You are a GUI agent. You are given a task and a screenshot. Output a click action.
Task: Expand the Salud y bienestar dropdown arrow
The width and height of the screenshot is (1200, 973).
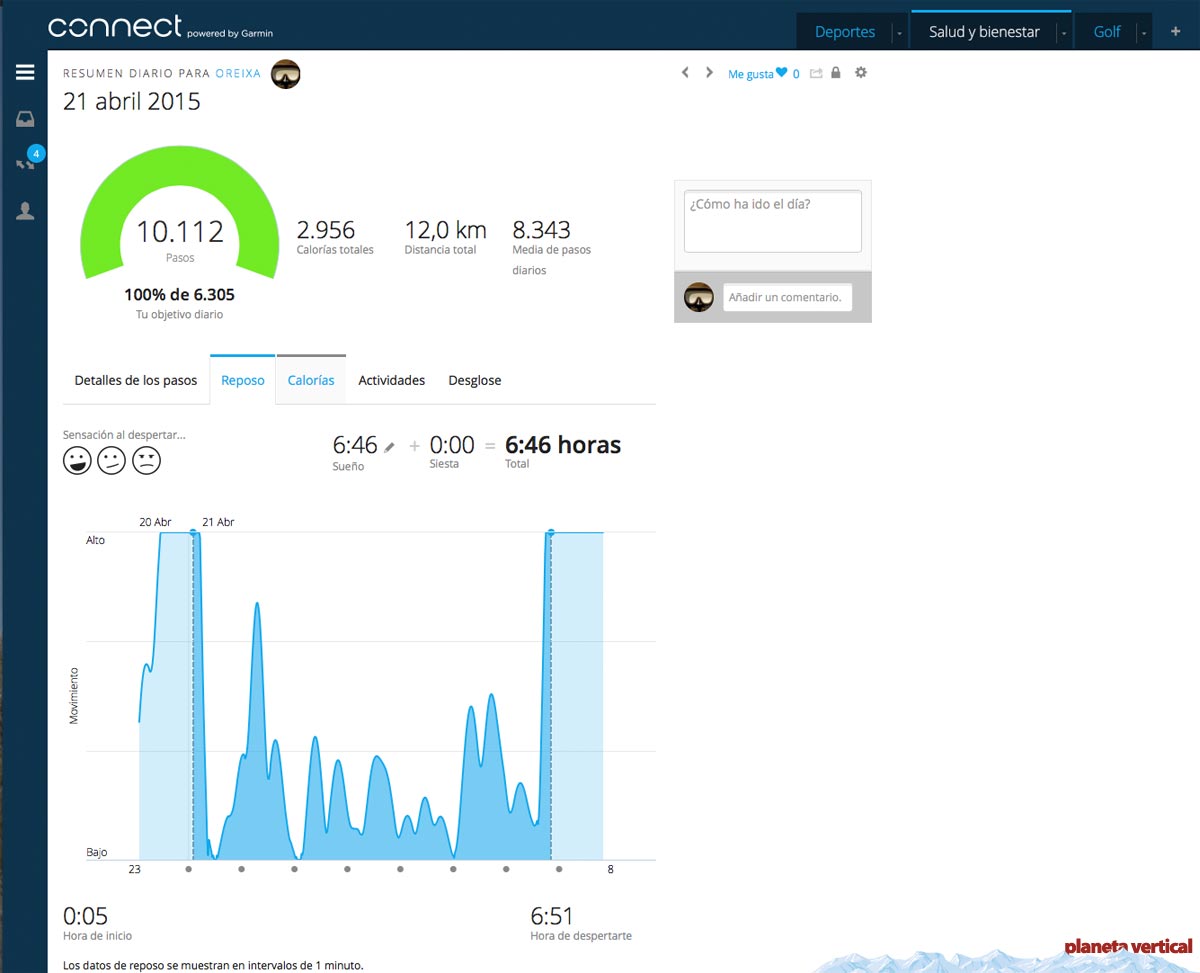click(1063, 33)
